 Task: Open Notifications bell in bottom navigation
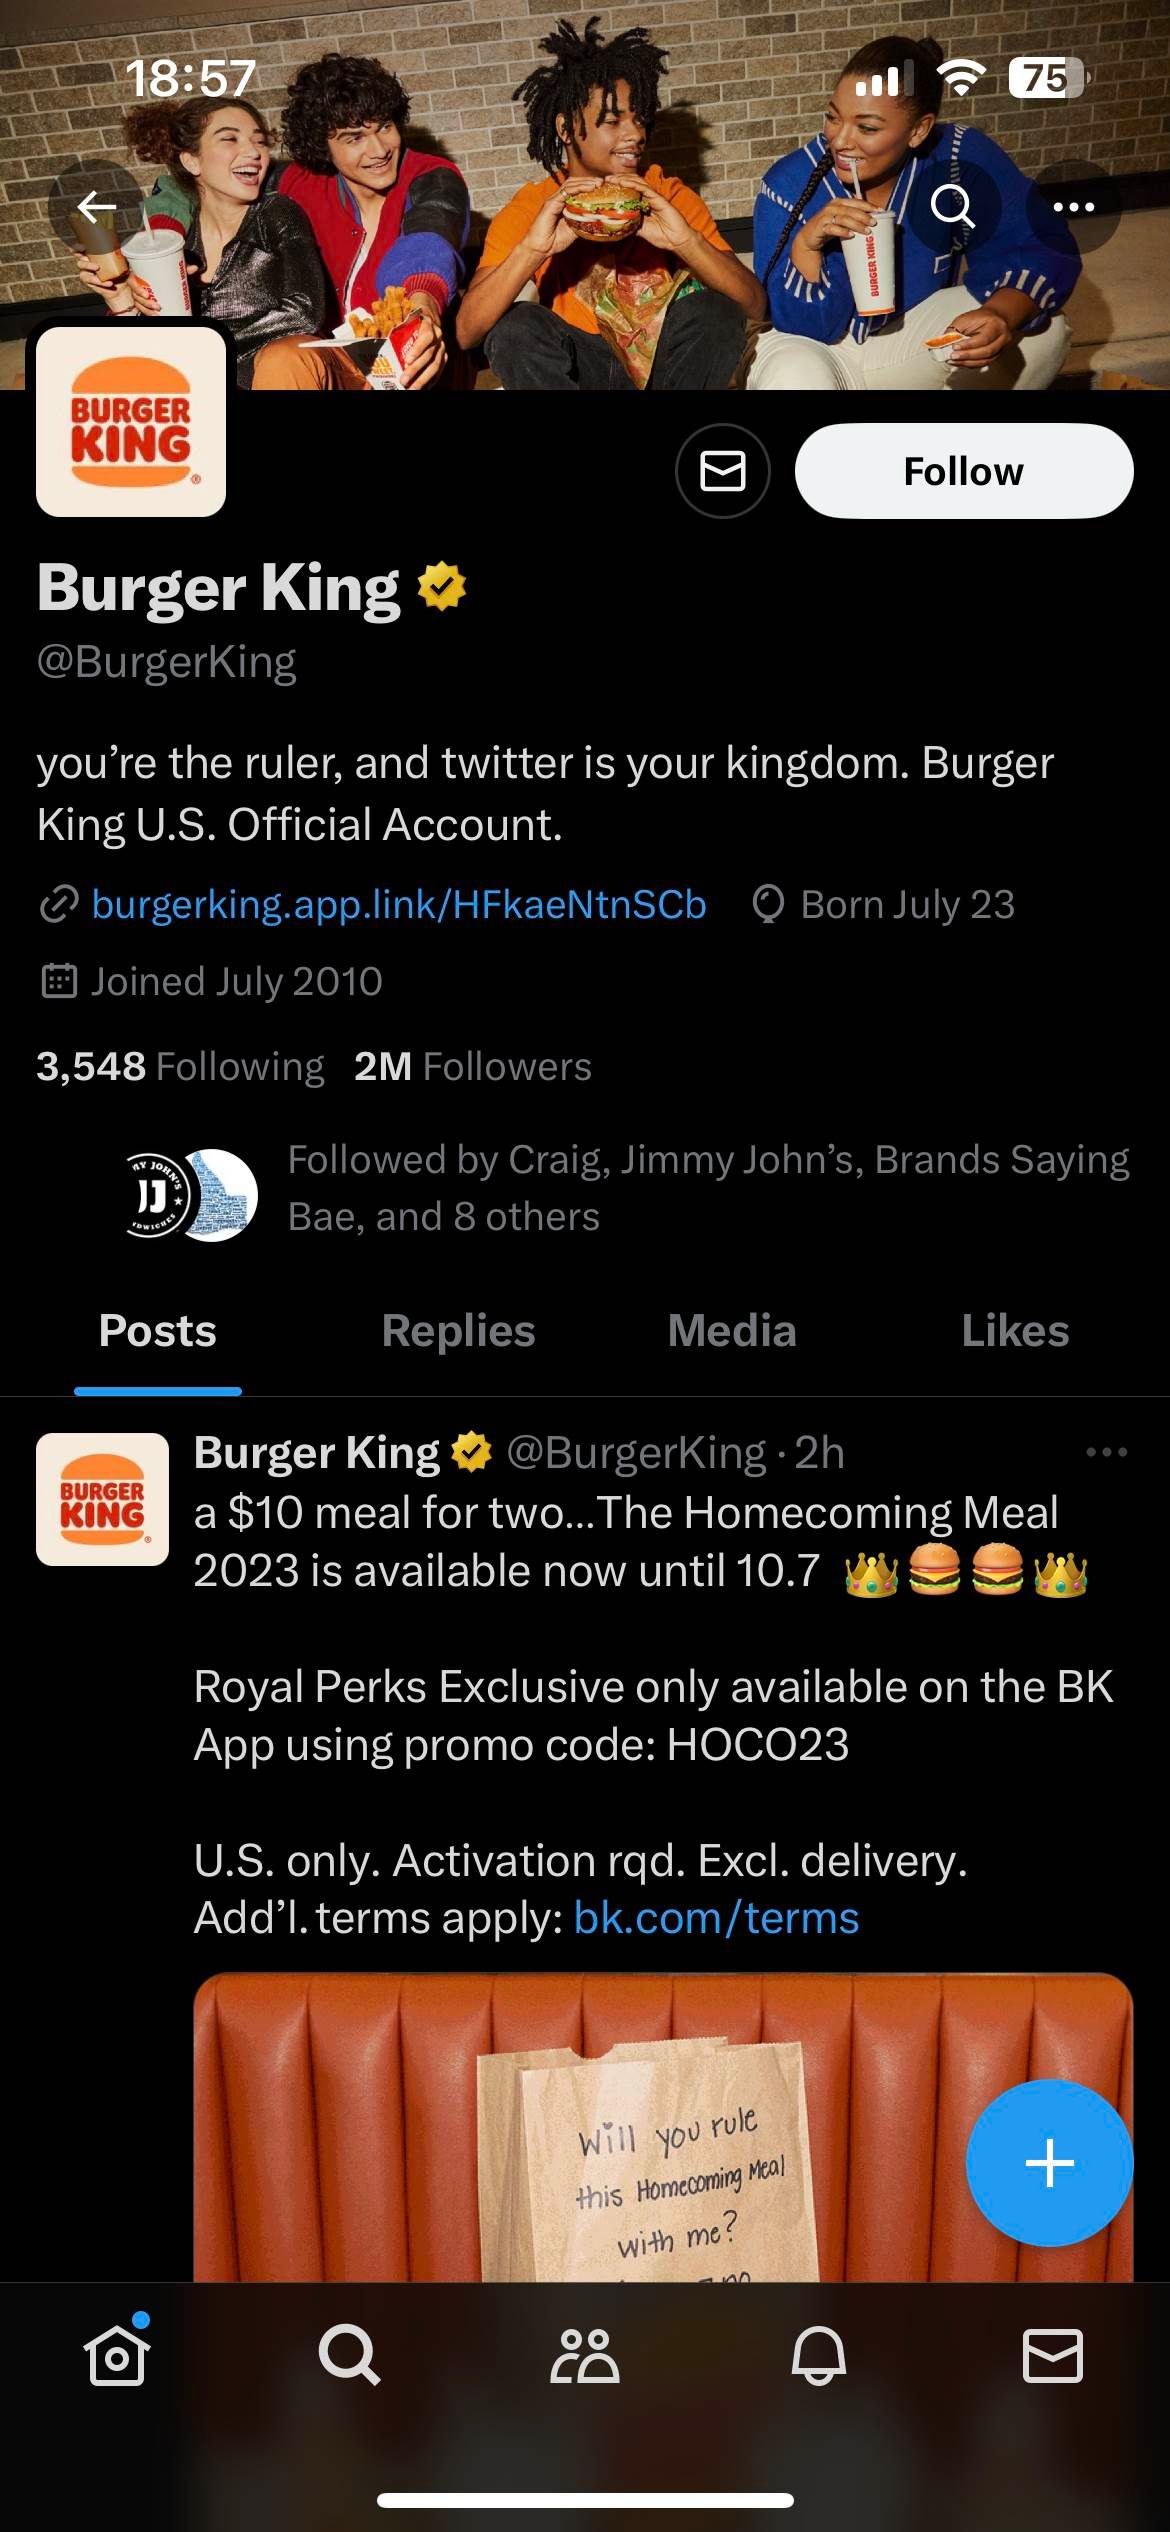819,2355
